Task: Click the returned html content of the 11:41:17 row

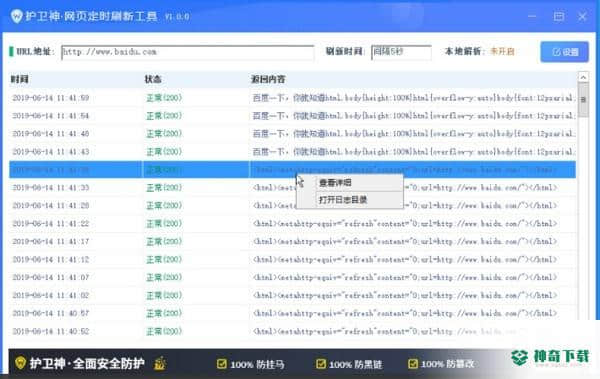Action: click(405, 242)
